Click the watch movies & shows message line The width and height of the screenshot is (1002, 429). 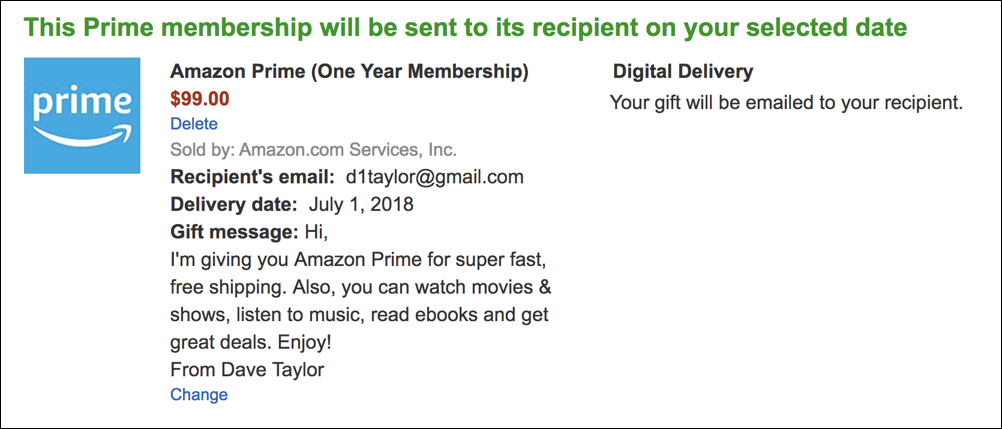pos(362,288)
